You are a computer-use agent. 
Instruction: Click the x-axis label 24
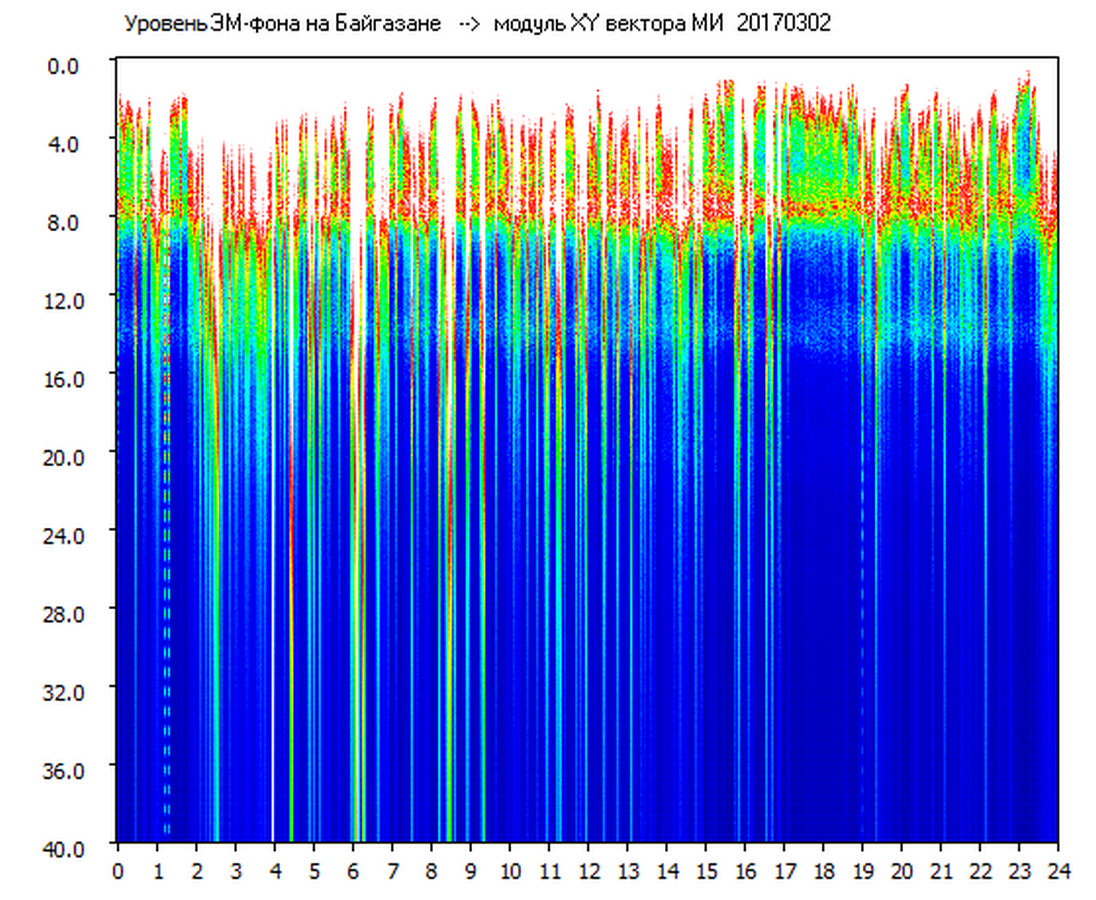pos(1058,871)
